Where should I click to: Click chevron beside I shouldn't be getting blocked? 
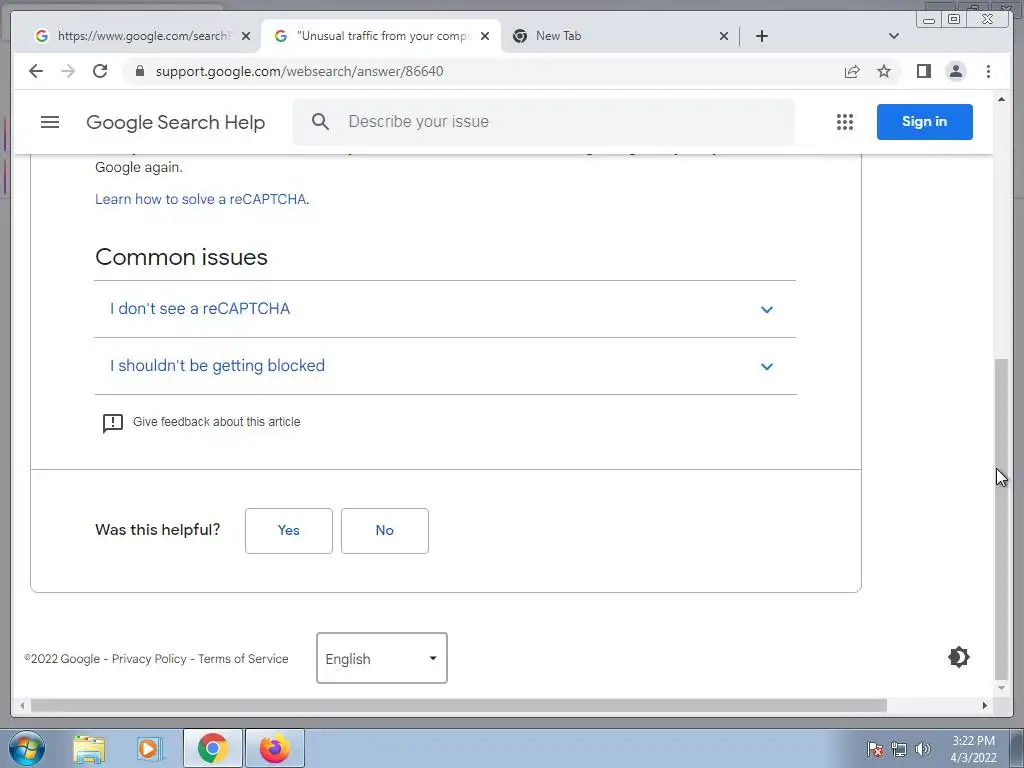(x=767, y=366)
